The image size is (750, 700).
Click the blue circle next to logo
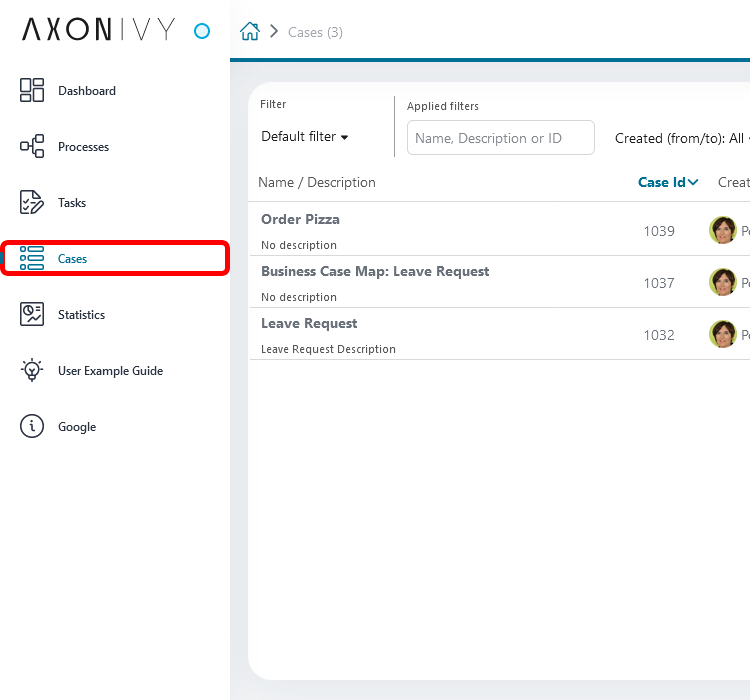pos(202,31)
